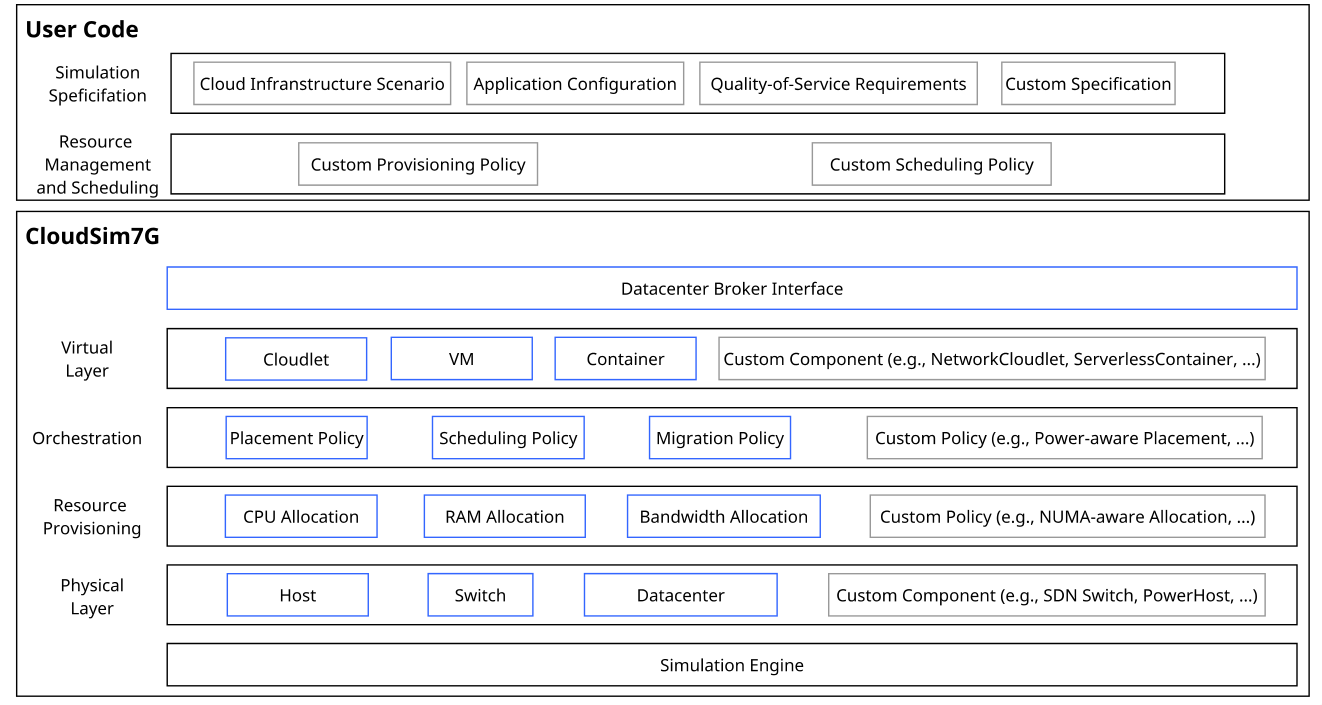
Task: Click the Resource Management and Scheduling label
Action: (97, 165)
